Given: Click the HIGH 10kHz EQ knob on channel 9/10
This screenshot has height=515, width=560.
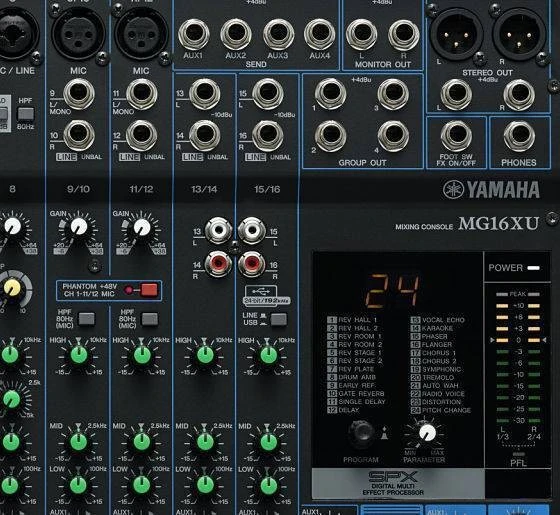Looking at the screenshot, I should point(79,355).
